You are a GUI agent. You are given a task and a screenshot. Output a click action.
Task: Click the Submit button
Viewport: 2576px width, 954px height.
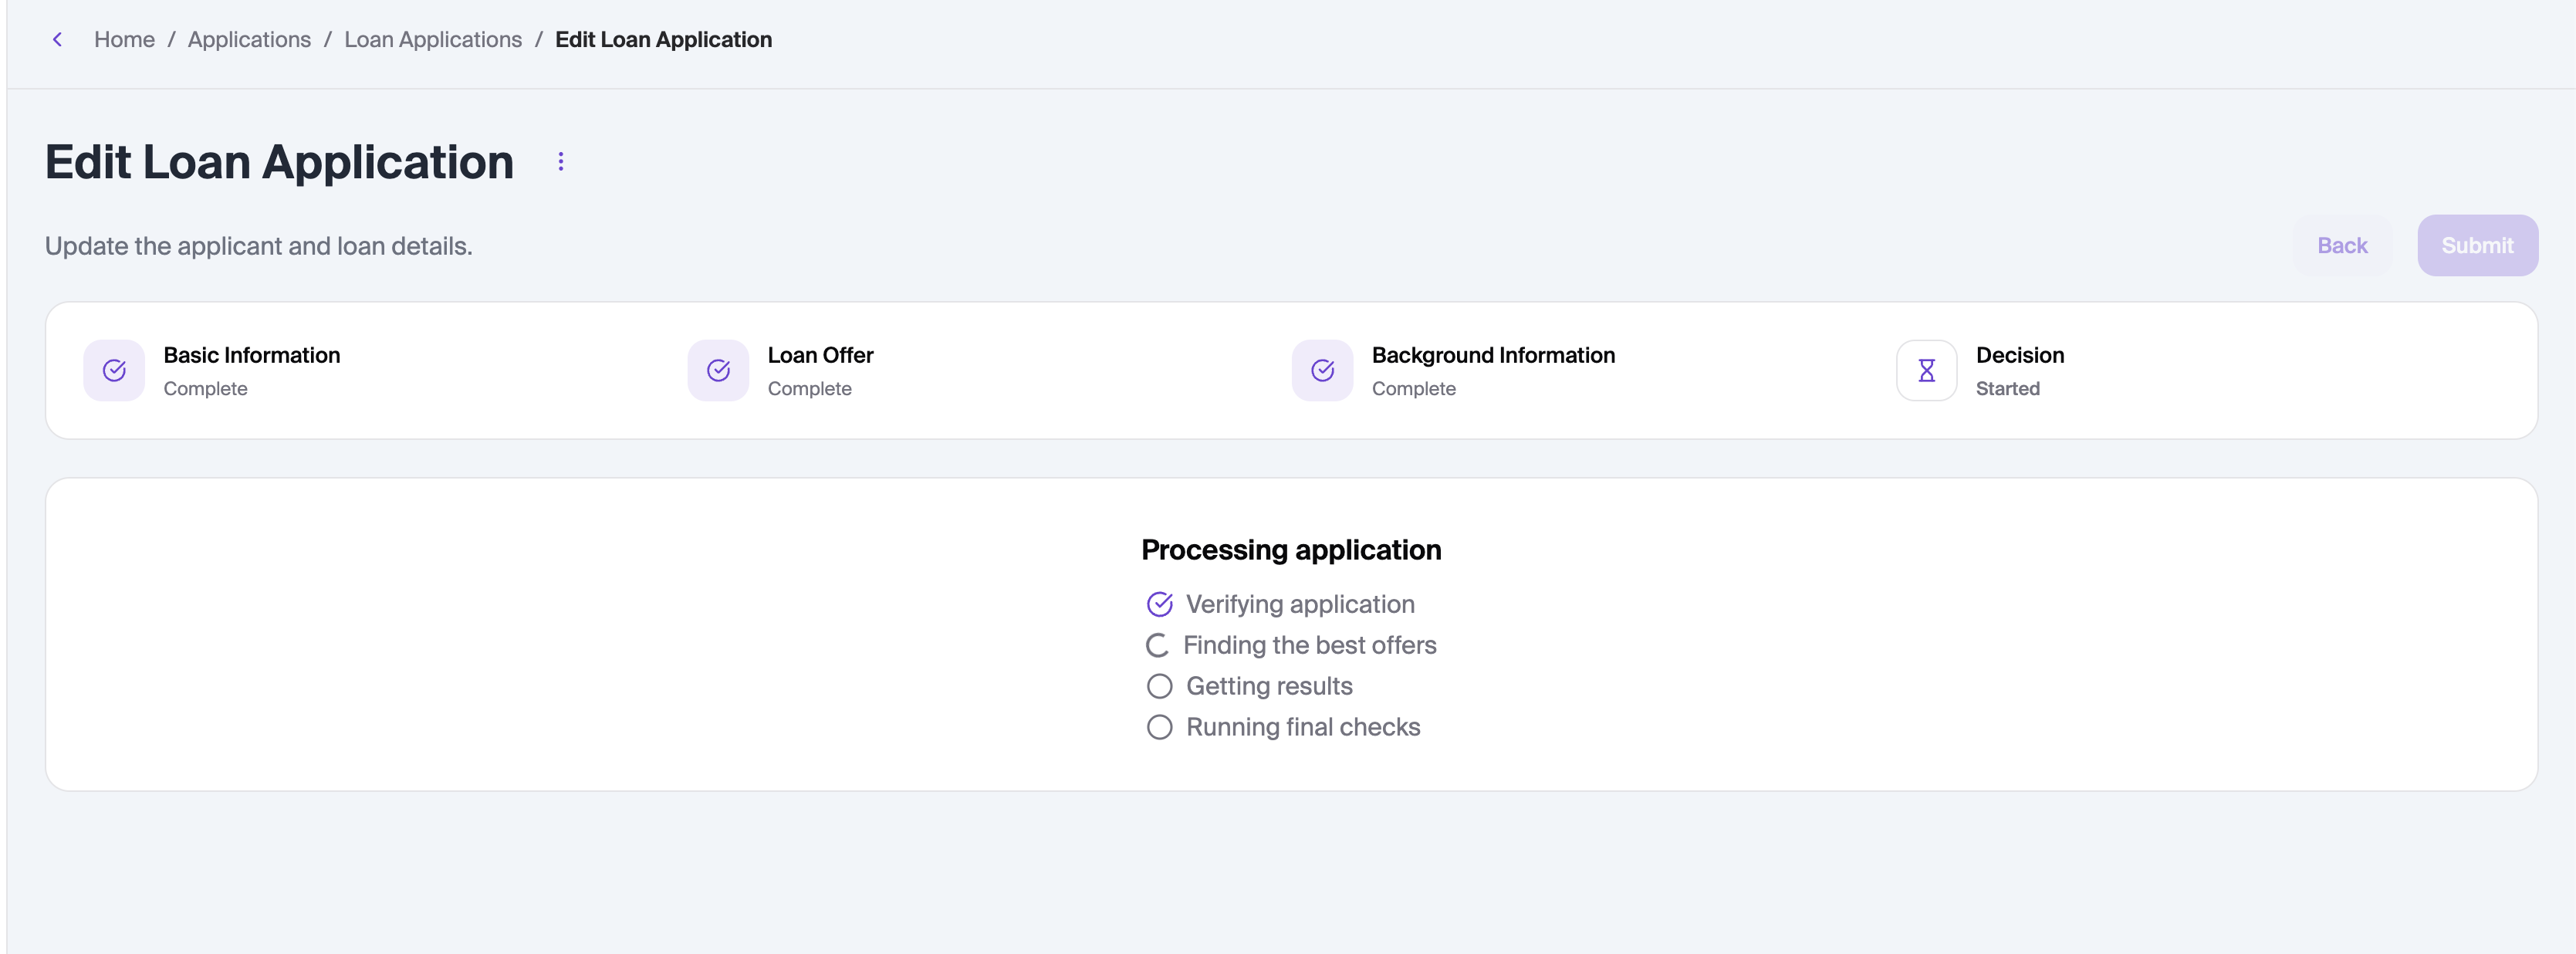click(2477, 245)
